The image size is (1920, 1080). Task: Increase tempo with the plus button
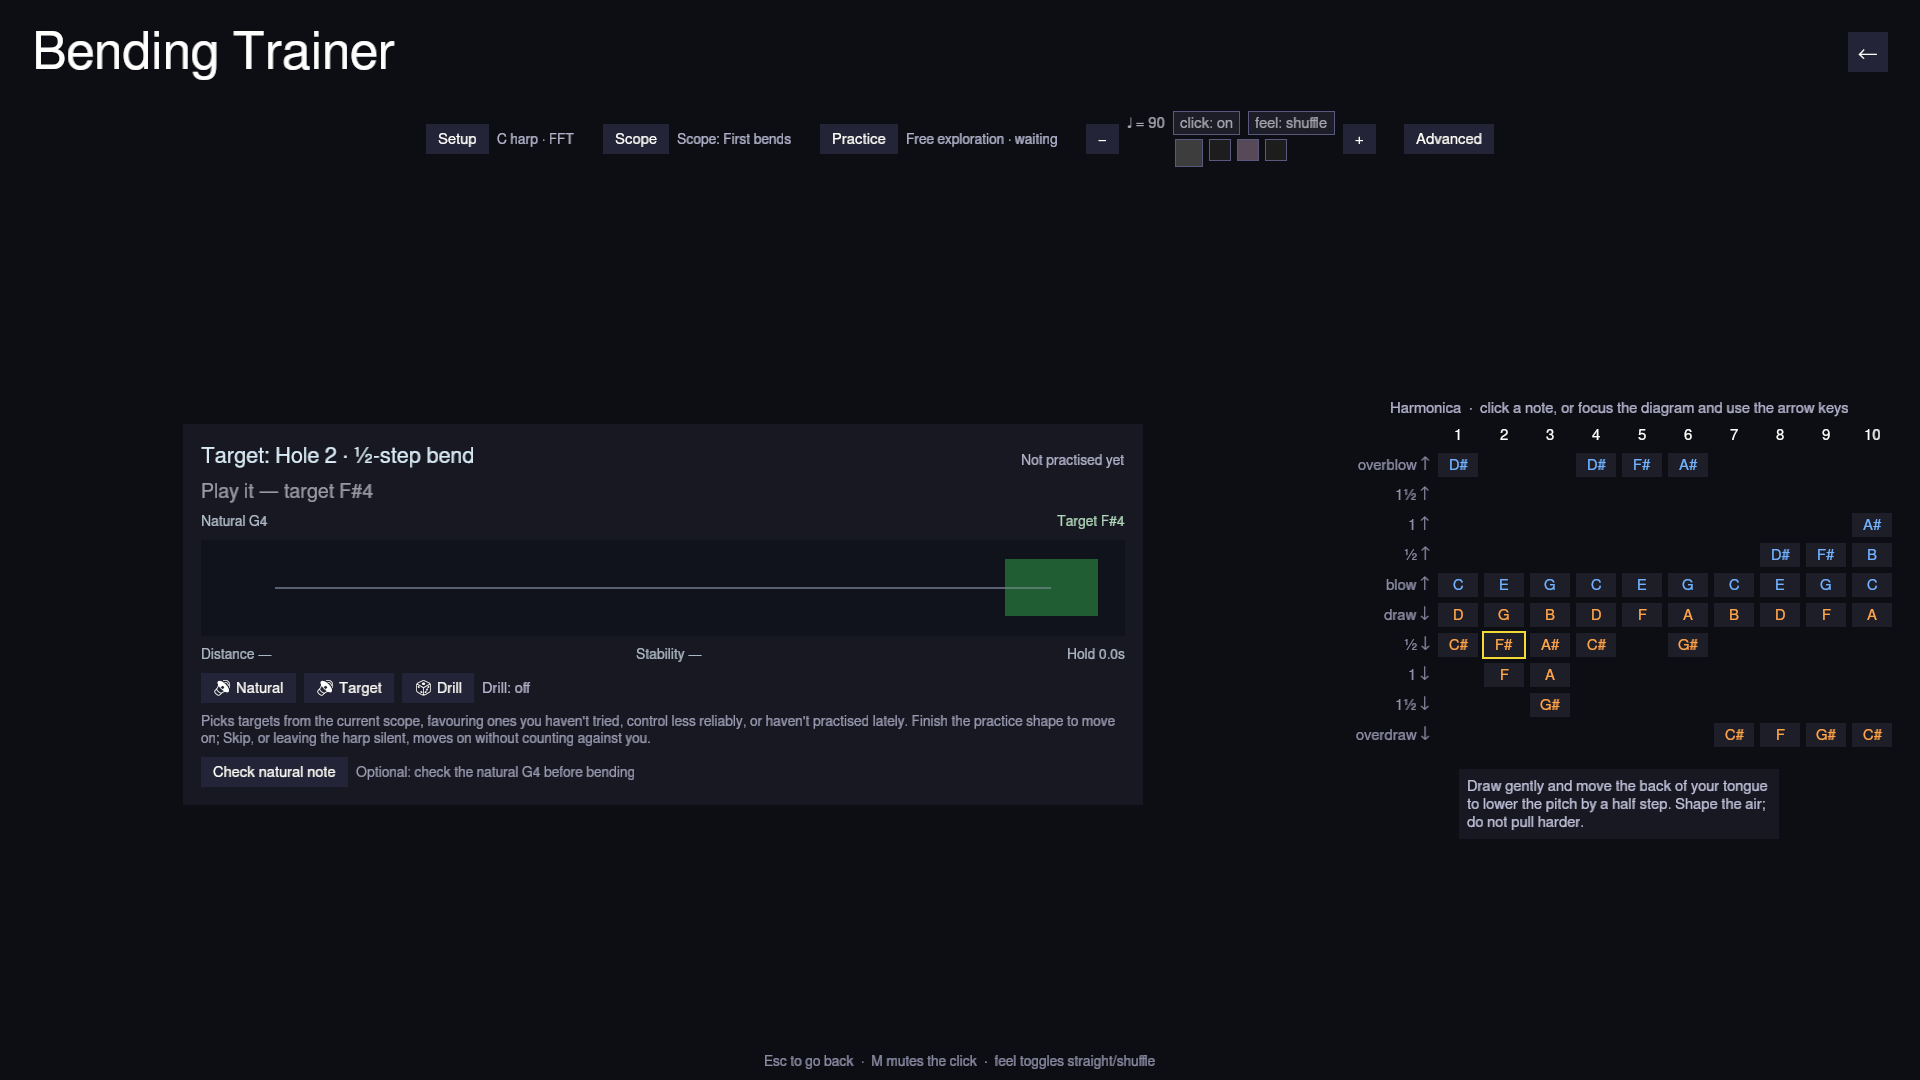pos(1359,139)
